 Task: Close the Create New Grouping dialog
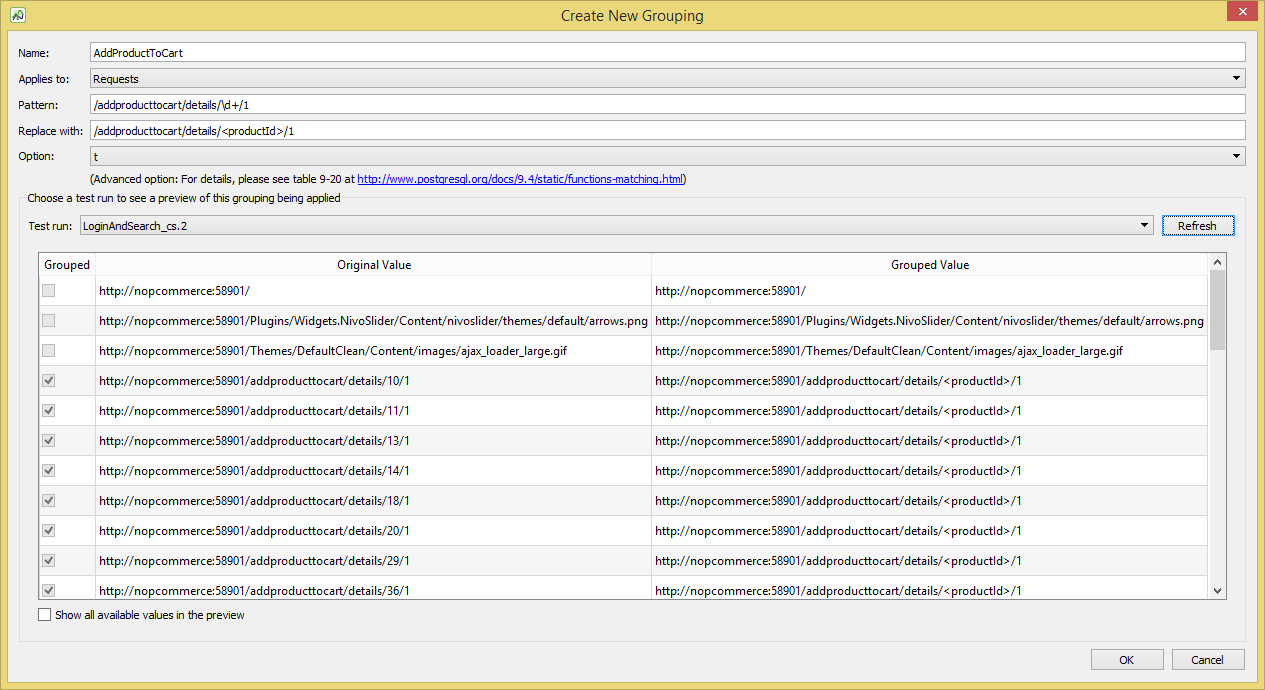[1241, 12]
